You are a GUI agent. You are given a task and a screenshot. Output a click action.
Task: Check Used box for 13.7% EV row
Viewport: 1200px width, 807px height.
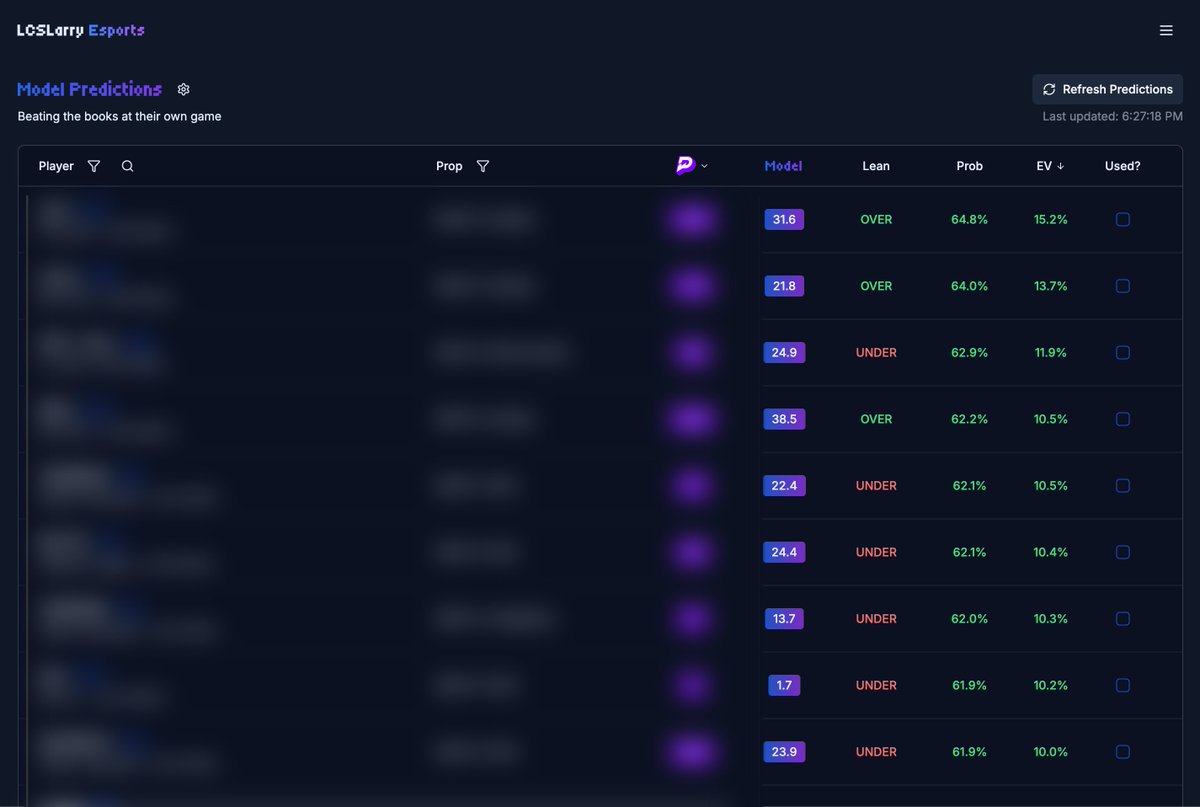pos(1122,286)
